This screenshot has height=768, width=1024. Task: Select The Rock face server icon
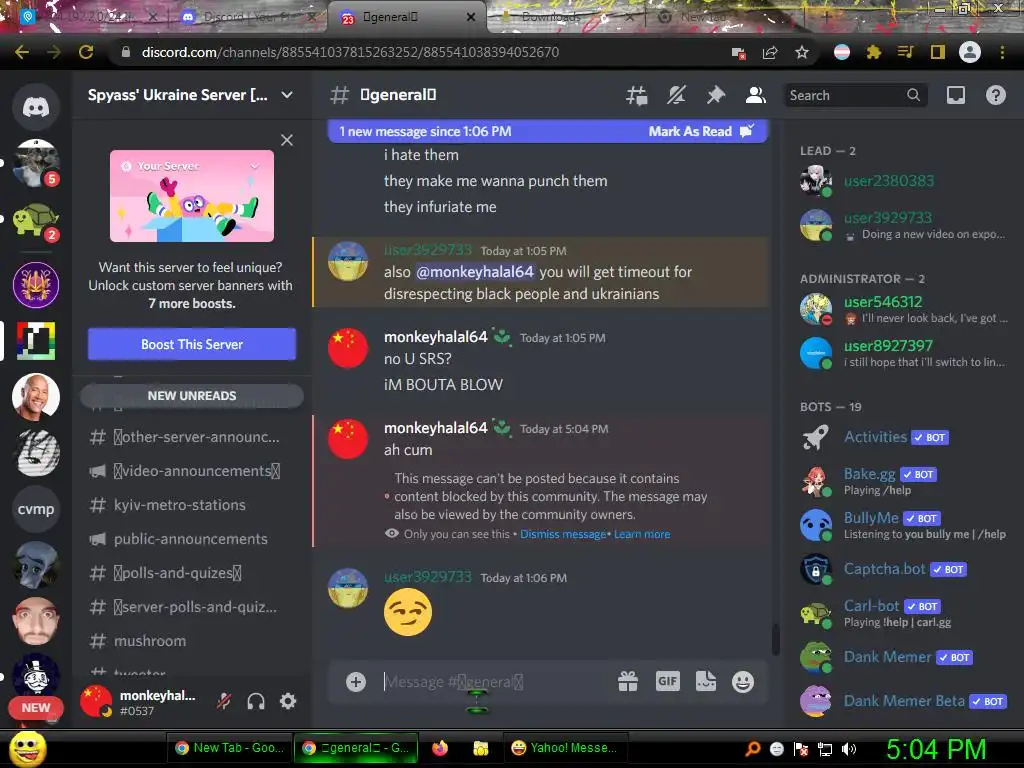click(x=36, y=397)
